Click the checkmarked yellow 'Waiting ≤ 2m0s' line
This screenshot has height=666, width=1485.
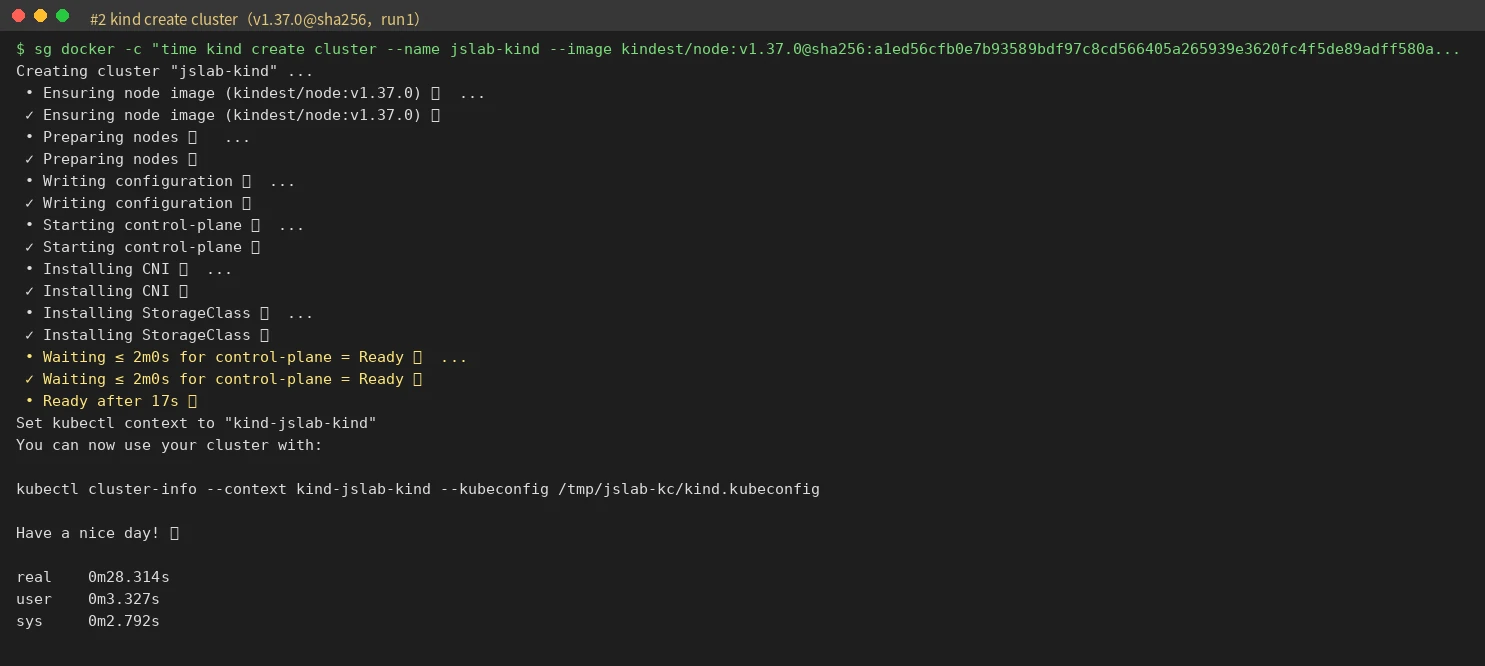[224, 379]
